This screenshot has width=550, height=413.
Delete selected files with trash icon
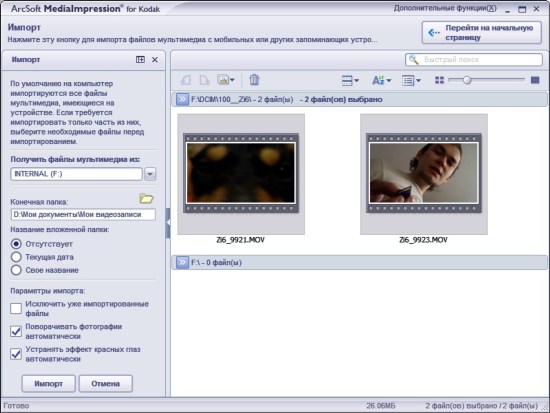pos(254,80)
